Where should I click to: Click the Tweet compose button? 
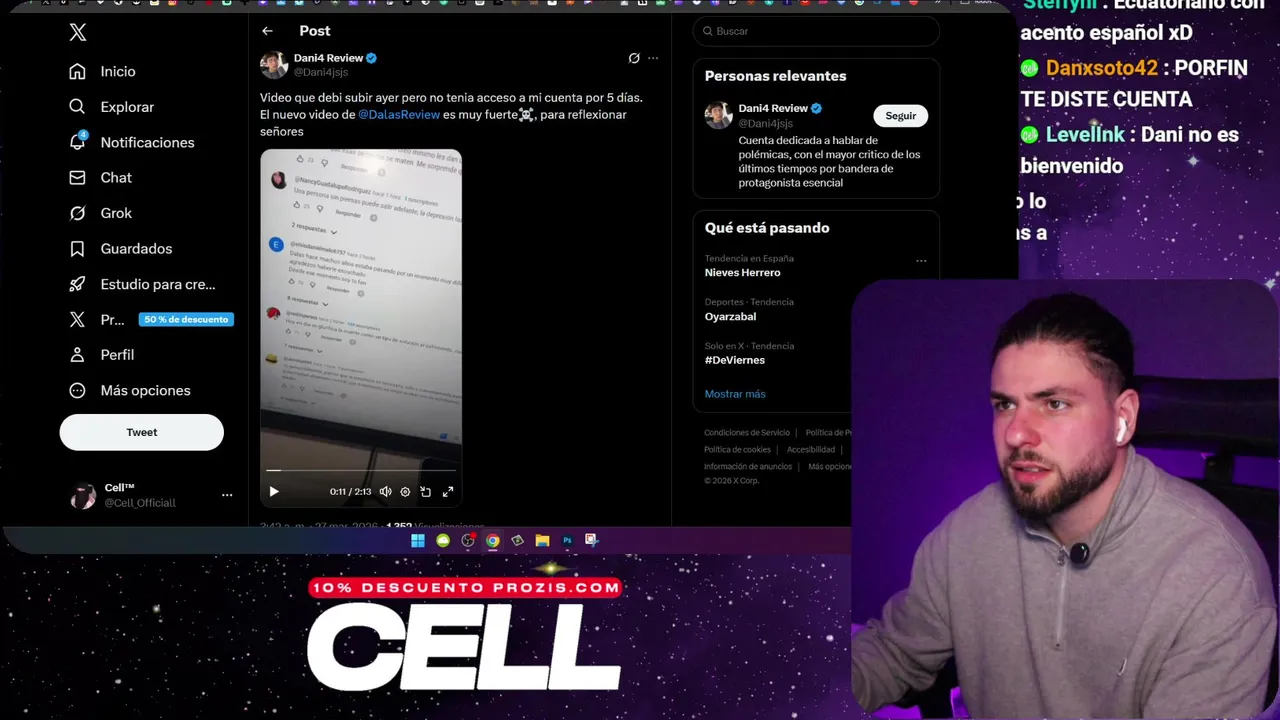pos(141,432)
